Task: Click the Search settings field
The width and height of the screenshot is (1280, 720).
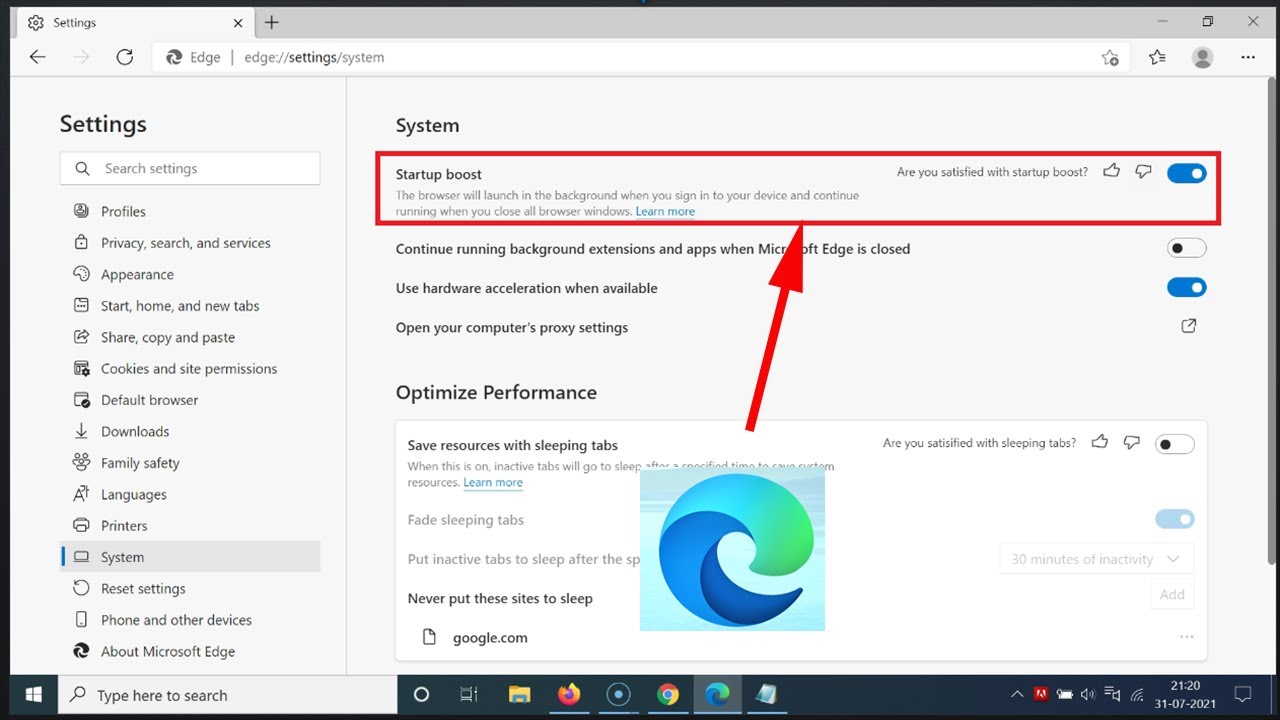Action: [x=190, y=168]
